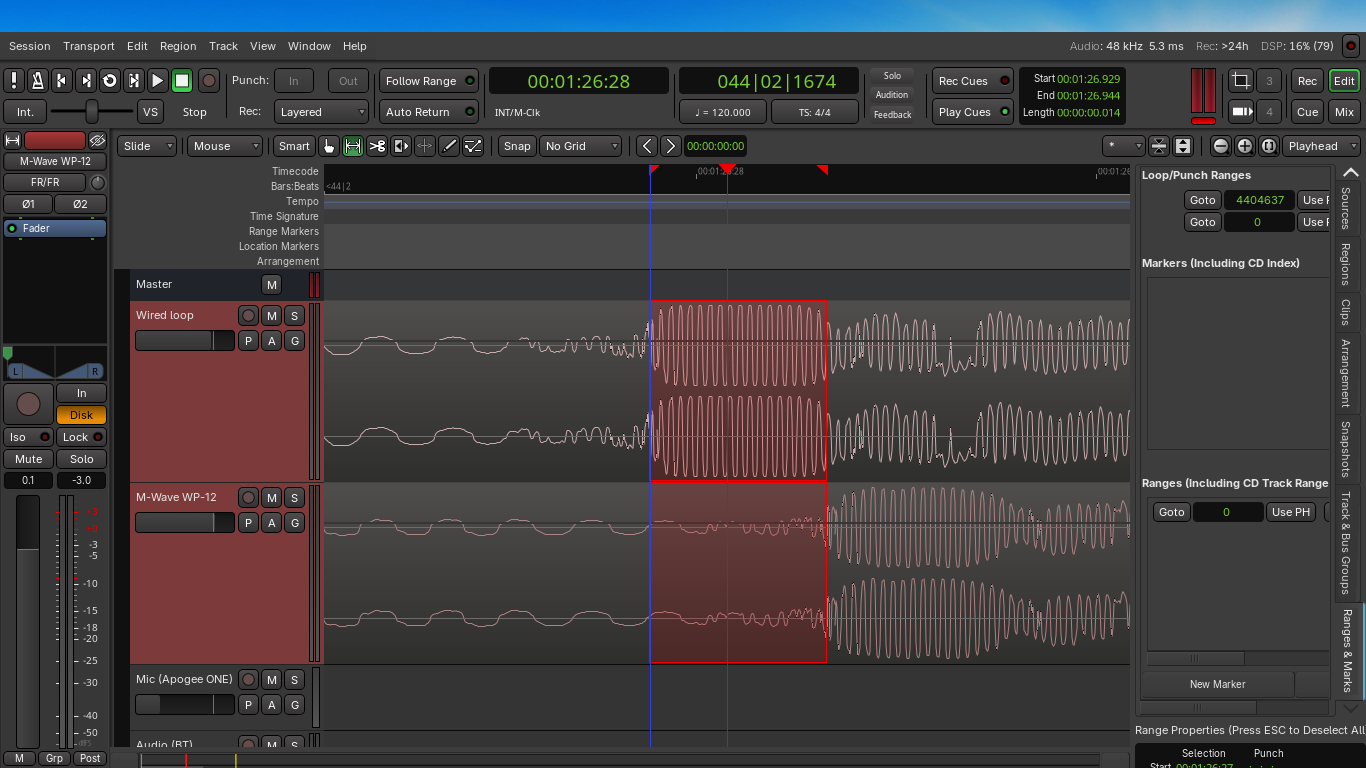
Task: Click the mixer strip width icon
Action: click(x=13, y=141)
